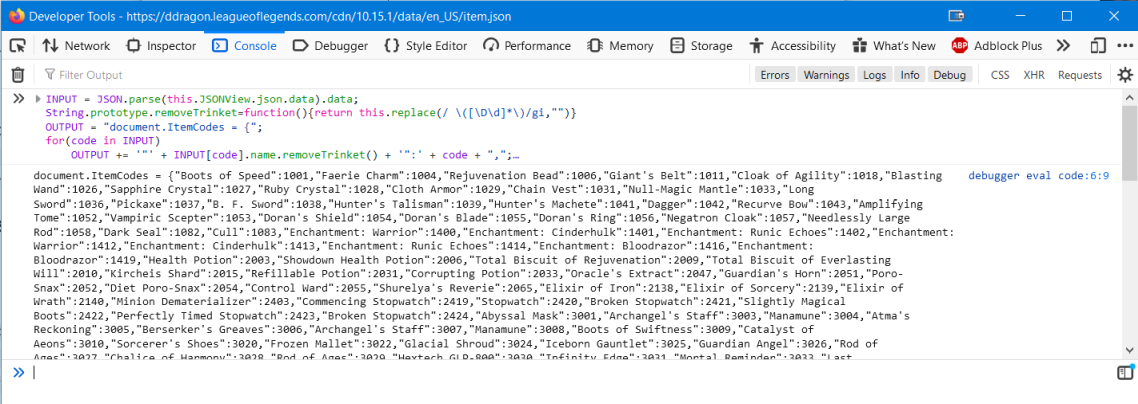Enable the XHR filter

1034,75
